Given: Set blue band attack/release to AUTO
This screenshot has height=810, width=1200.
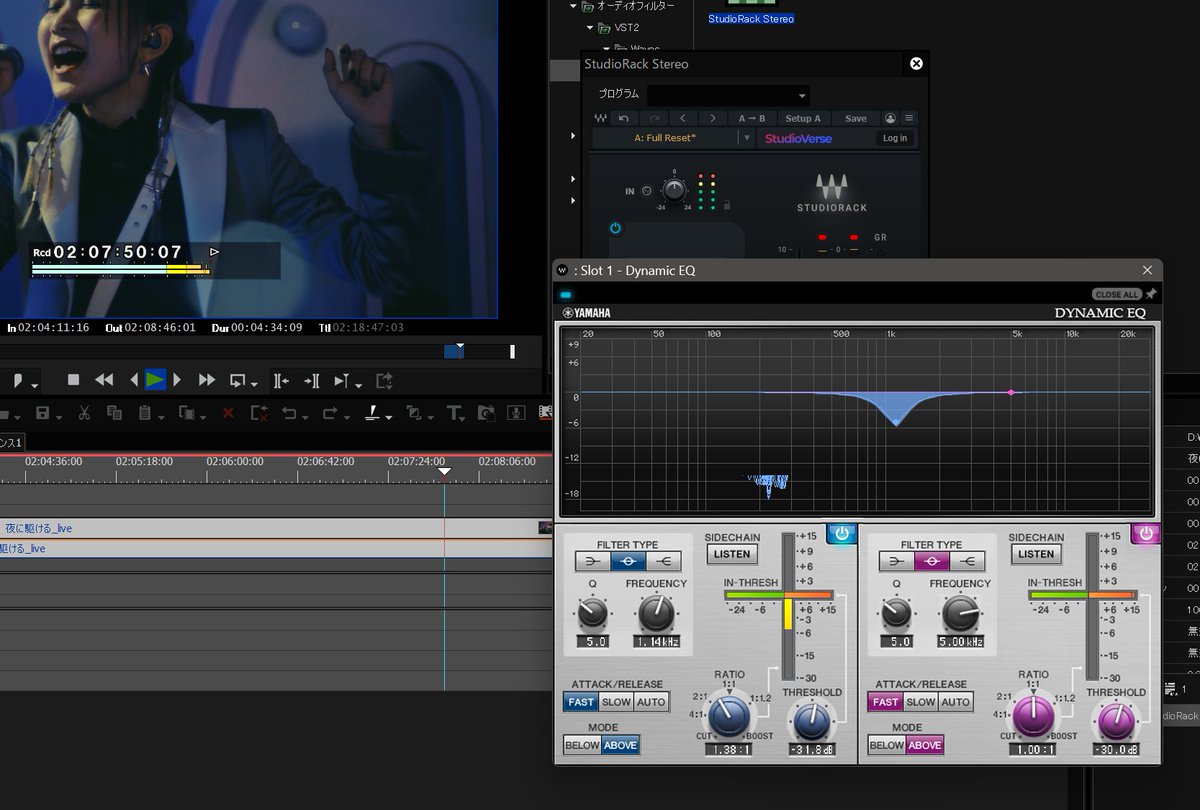Looking at the screenshot, I should pos(651,702).
